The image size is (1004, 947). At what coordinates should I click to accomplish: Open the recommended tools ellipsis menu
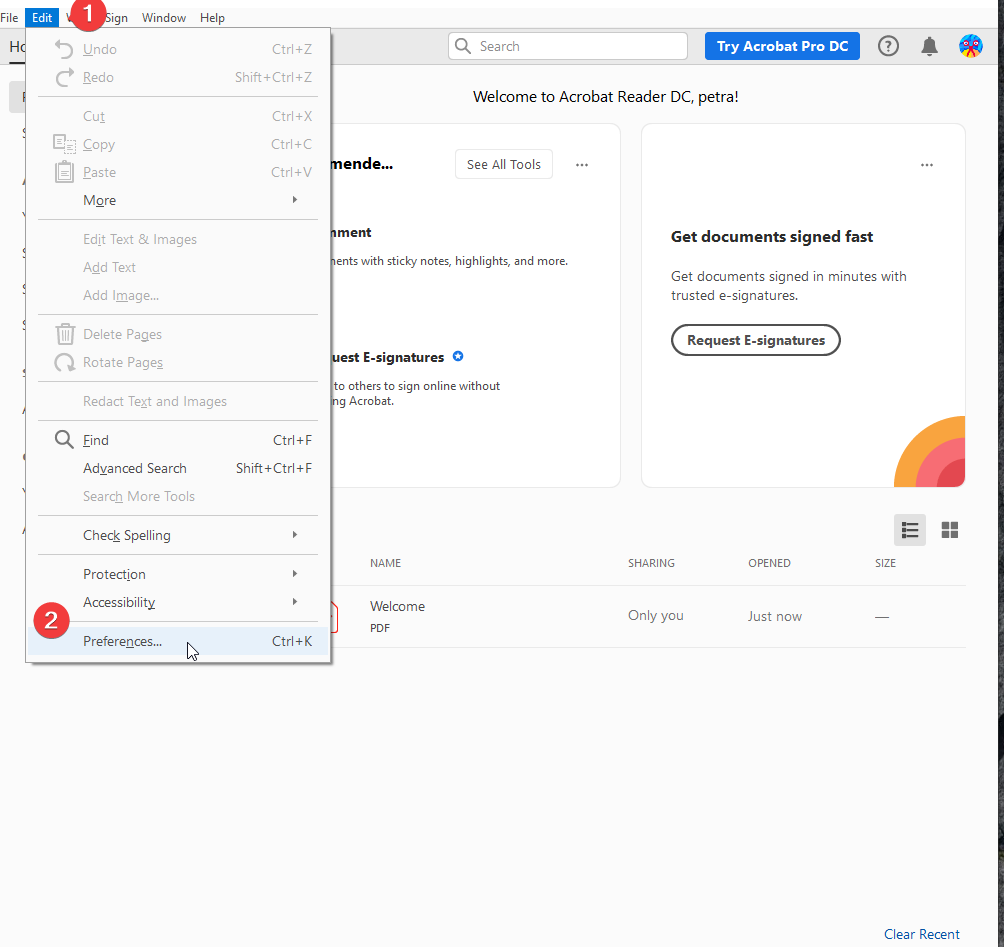pos(582,165)
